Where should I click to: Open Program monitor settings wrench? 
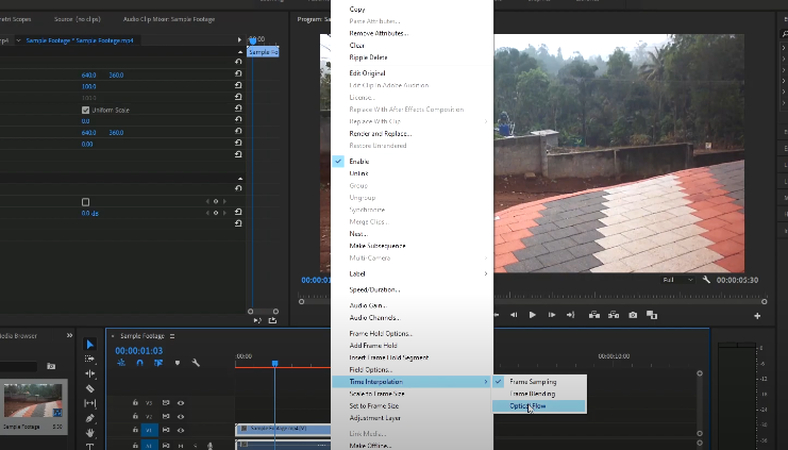tap(706, 280)
